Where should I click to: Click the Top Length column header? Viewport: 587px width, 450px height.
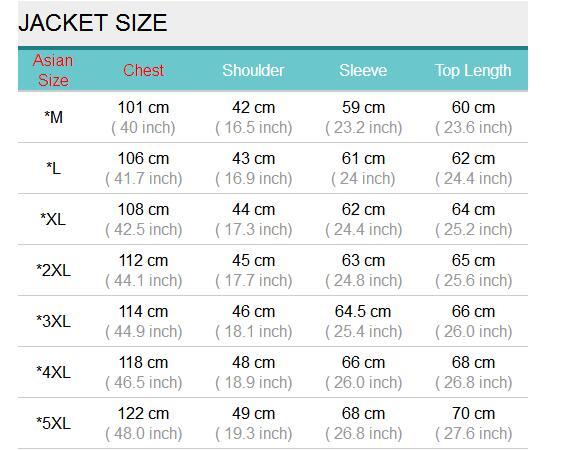coord(473,71)
